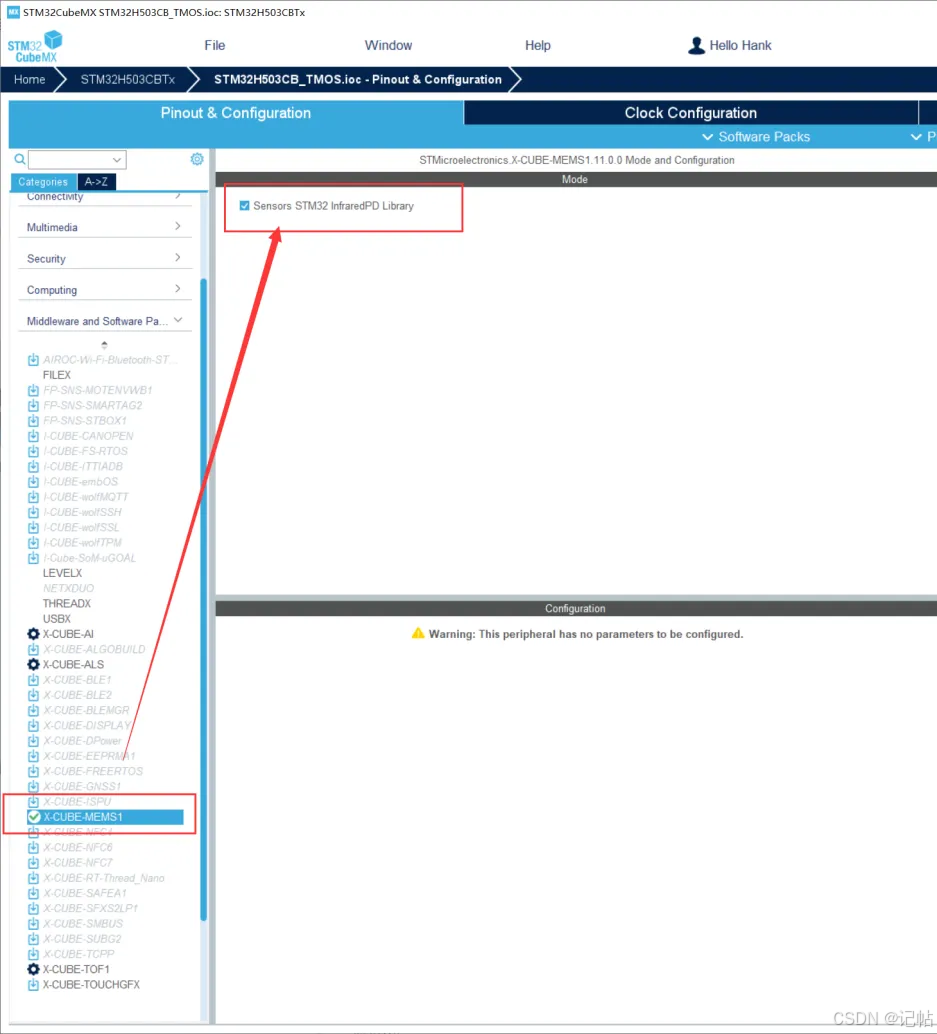Click the gear icon beside X-CUBE-AI
This screenshot has width=937, height=1034.
33,634
